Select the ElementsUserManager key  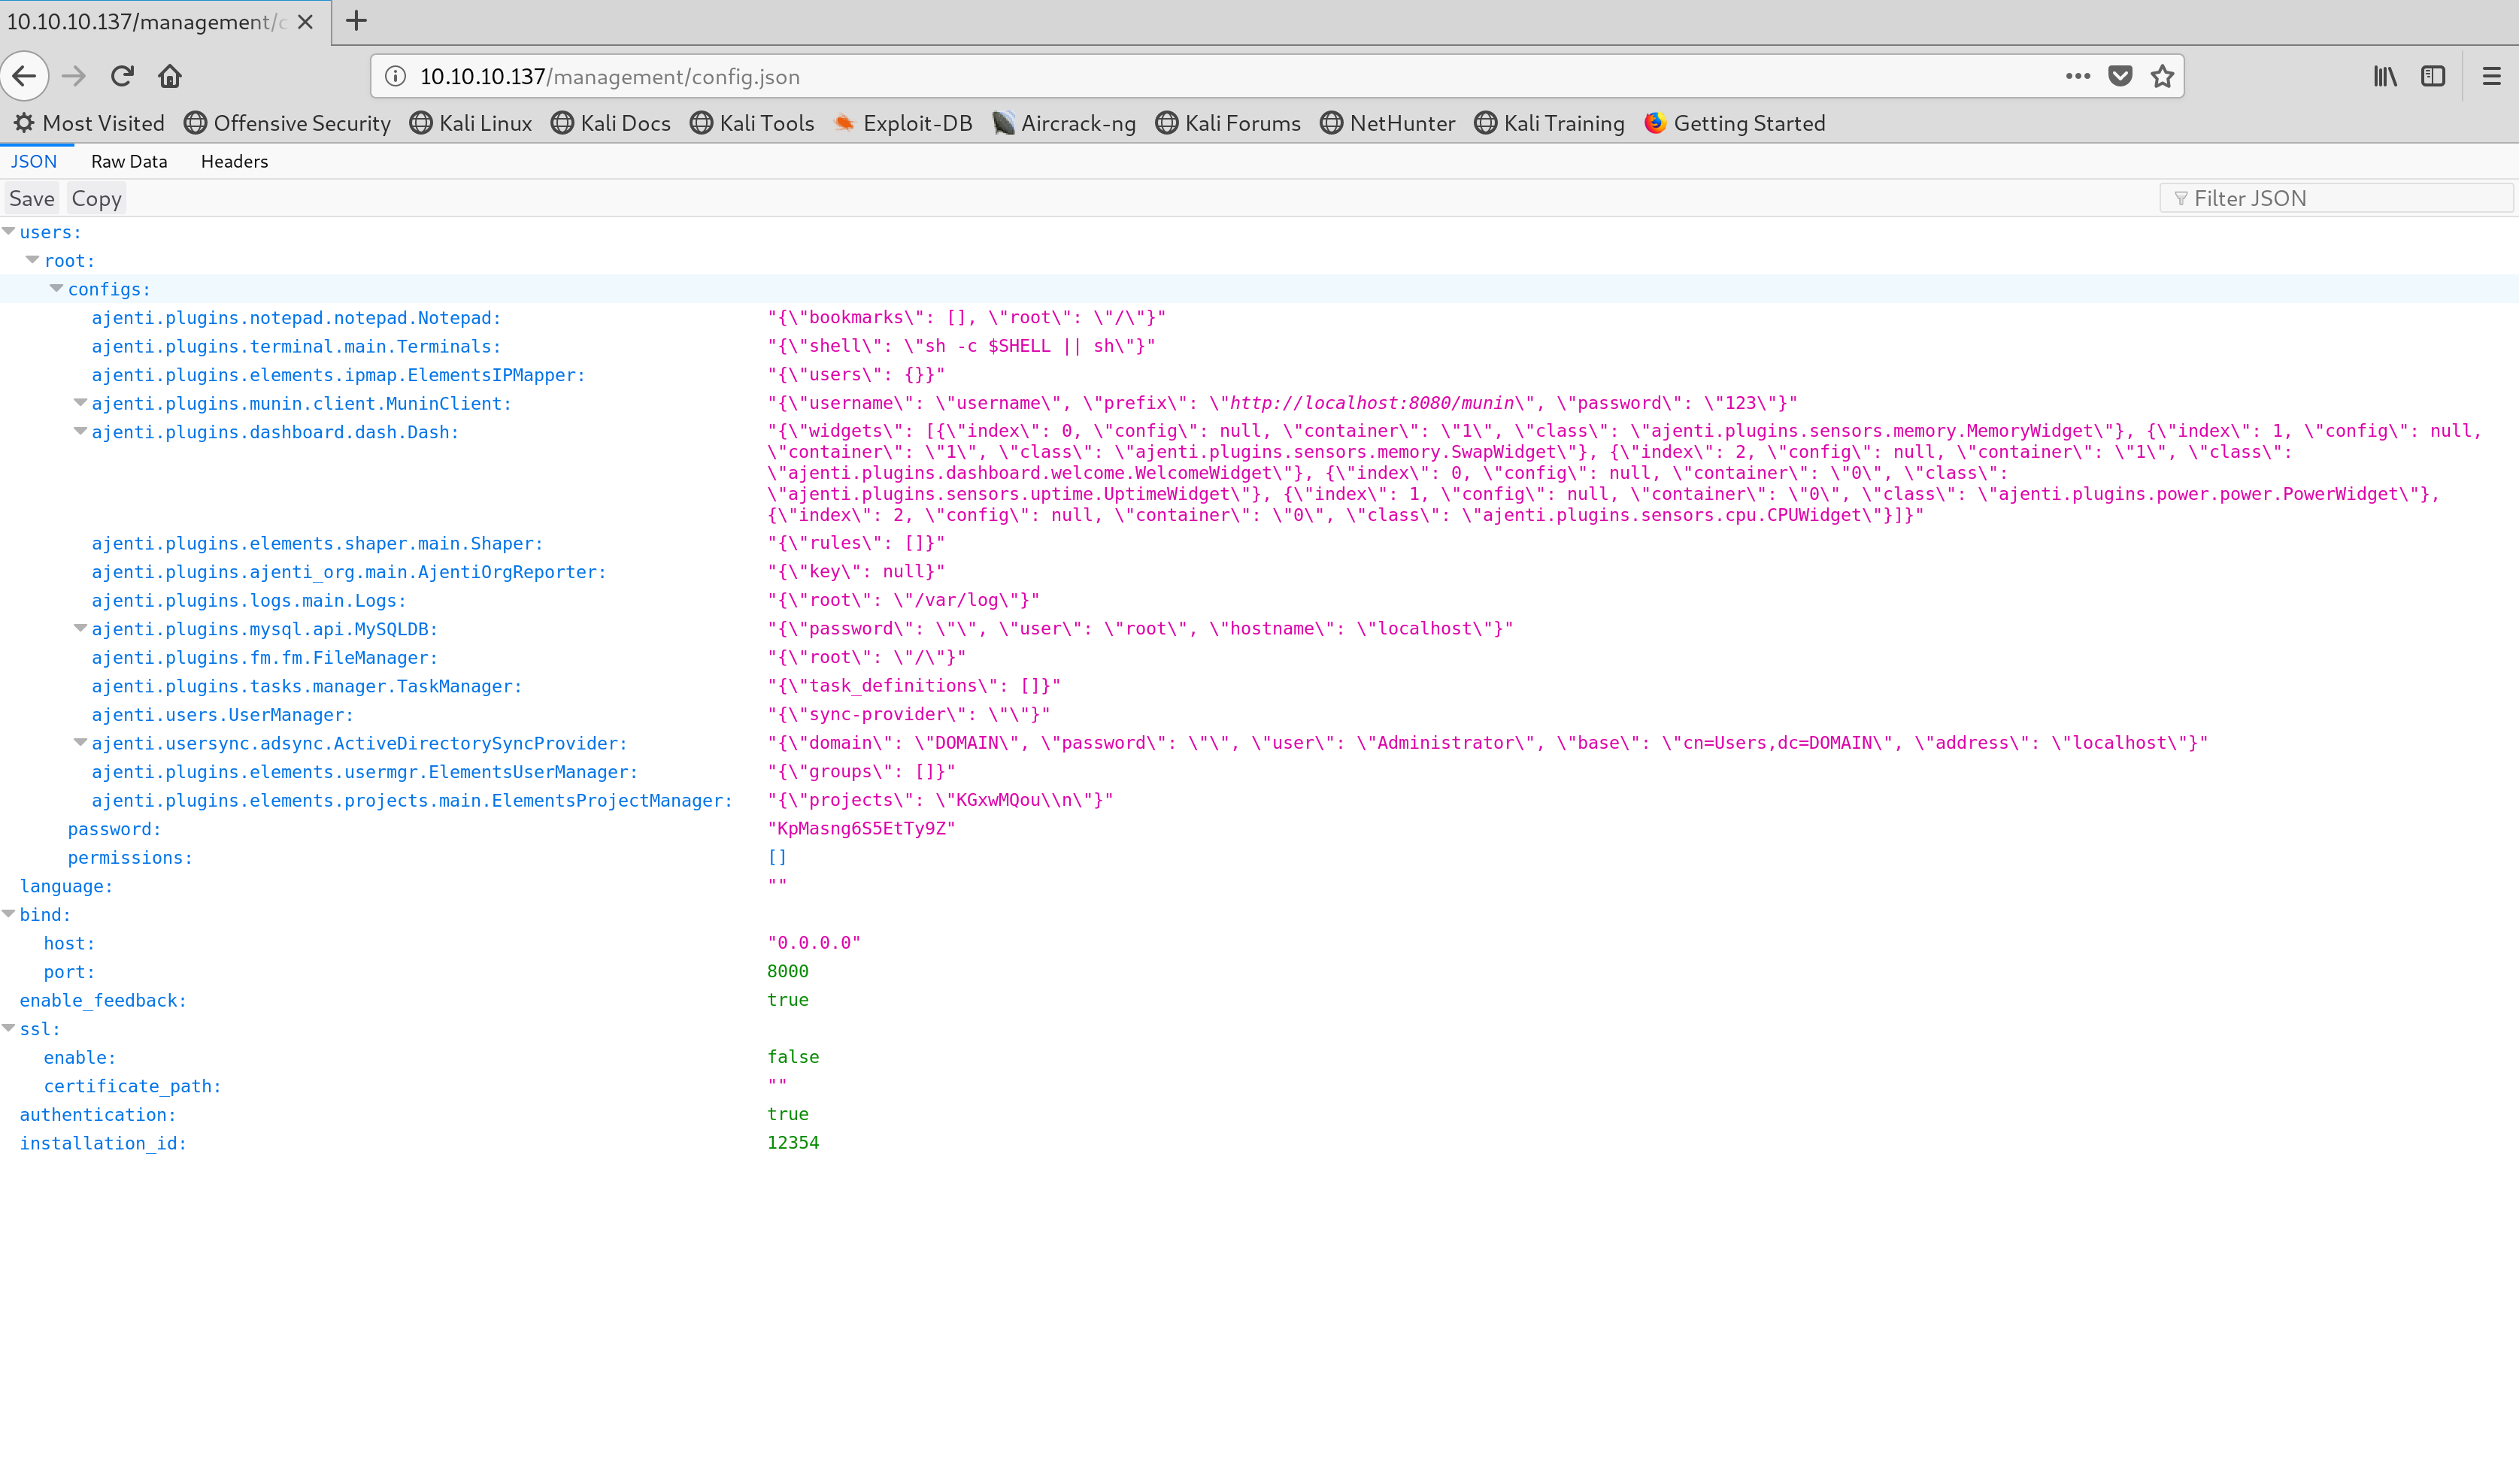pyautogui.click(x=364, y=772)
